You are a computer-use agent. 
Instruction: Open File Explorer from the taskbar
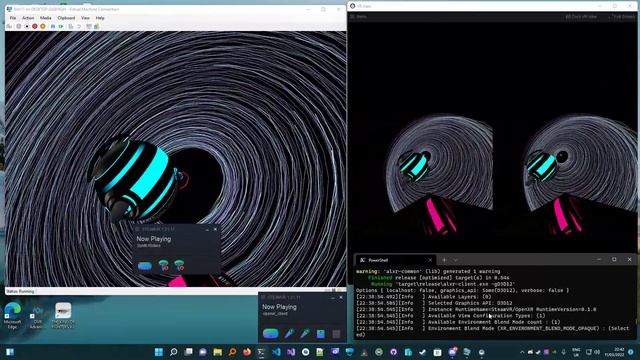click(218, 352)
